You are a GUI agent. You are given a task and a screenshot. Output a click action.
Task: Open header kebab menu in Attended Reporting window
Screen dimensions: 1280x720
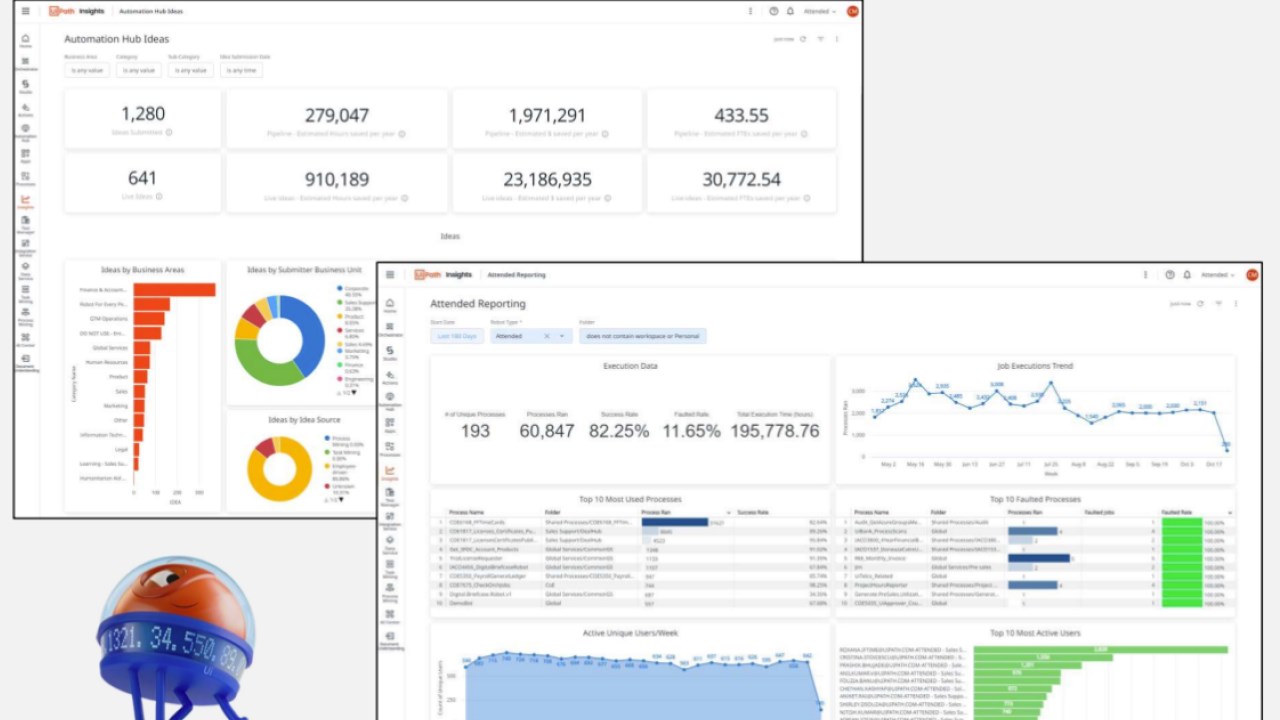coord(1146,274)
